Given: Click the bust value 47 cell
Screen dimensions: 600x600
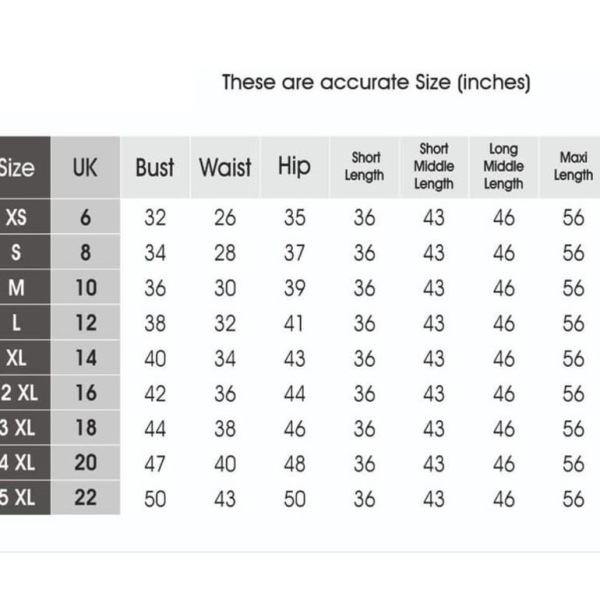Looking at the screenshot, I should 155,463.
